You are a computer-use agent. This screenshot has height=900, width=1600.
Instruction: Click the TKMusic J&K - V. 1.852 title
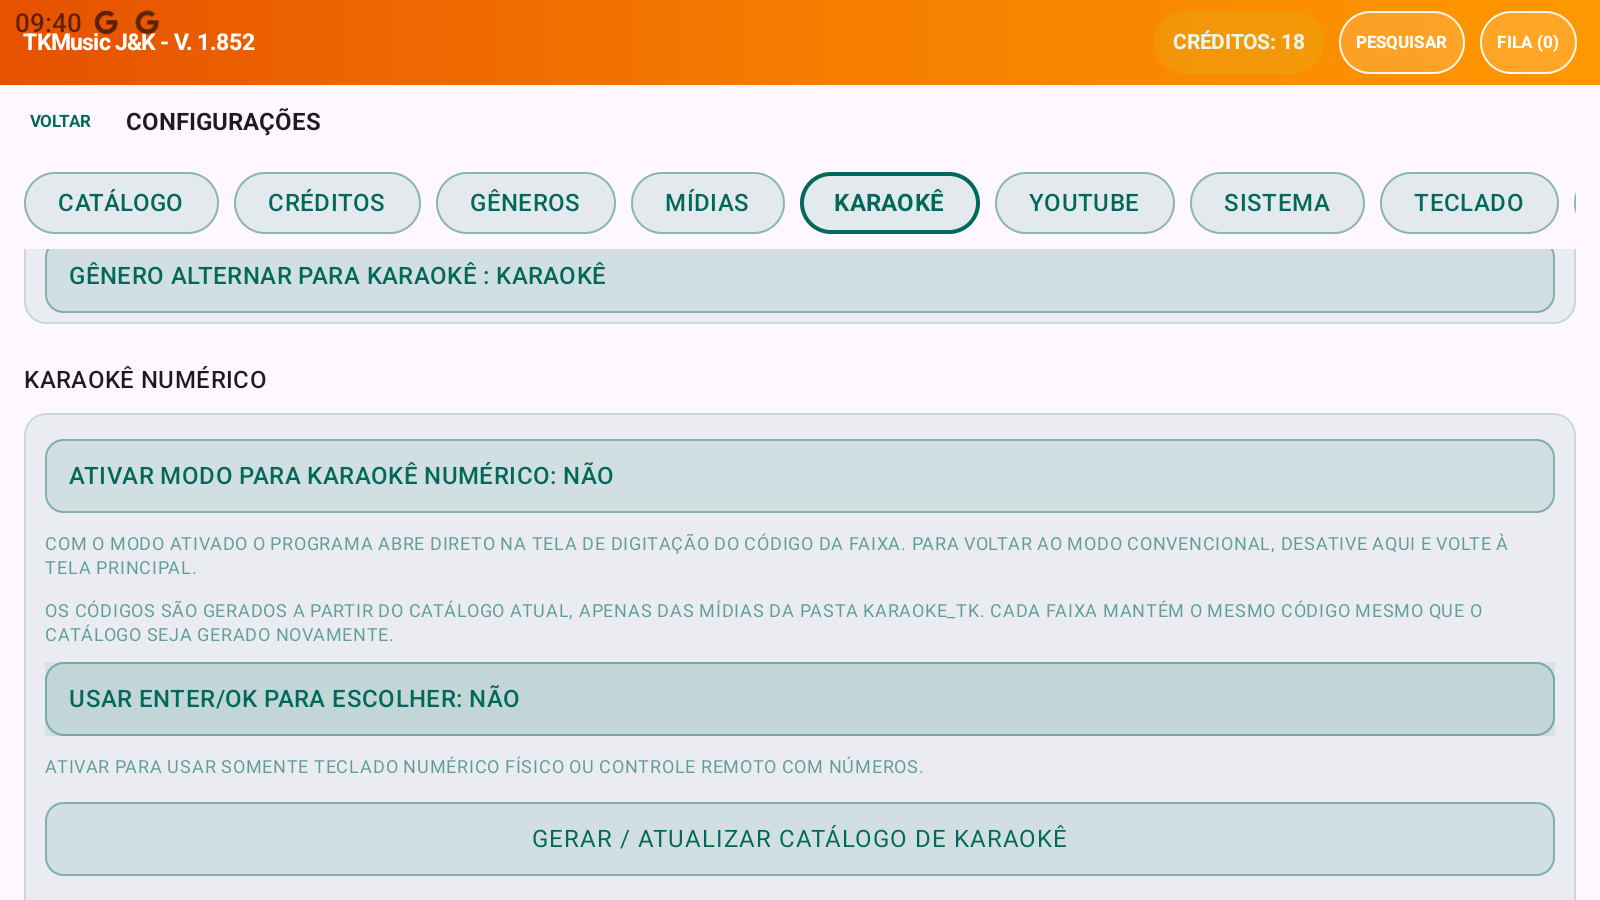[x=139, y=43]
